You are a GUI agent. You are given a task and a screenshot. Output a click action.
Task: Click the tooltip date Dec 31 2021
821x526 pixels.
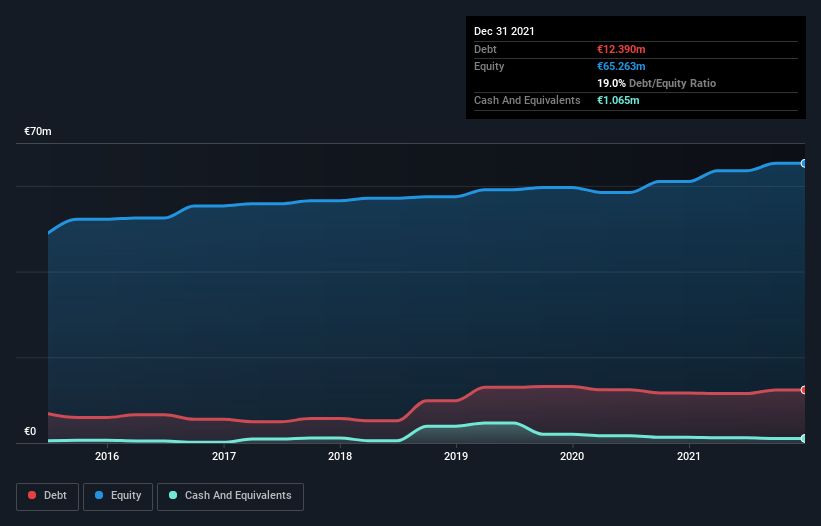[504, 31]
